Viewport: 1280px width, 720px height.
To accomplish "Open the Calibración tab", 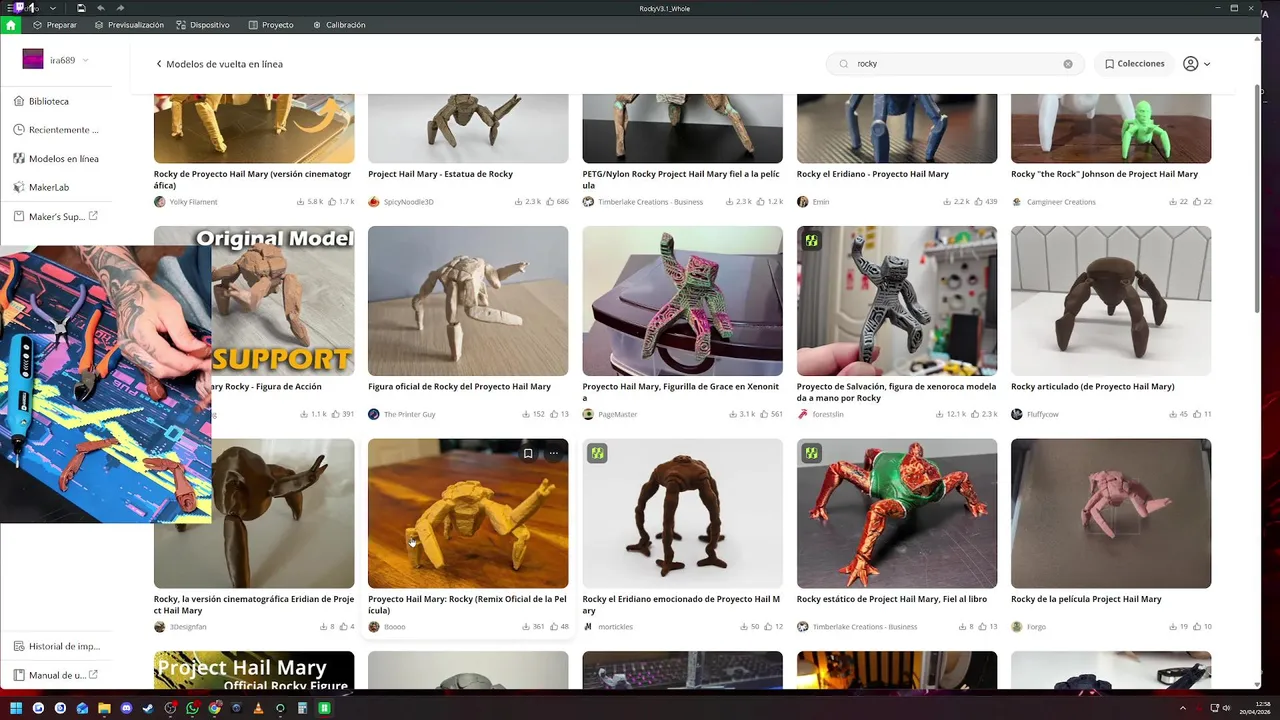I will tap(339, 25).
